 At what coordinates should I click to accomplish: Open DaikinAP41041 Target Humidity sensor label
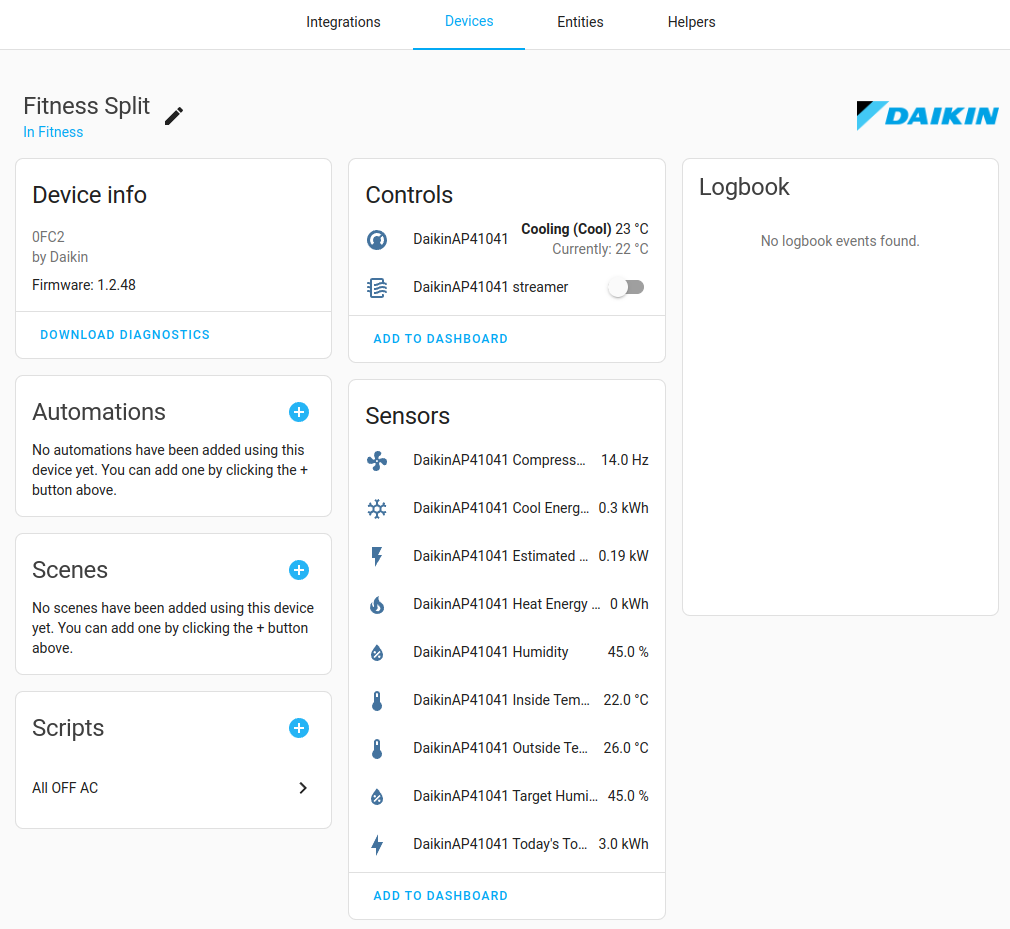[x=506, y=796]
